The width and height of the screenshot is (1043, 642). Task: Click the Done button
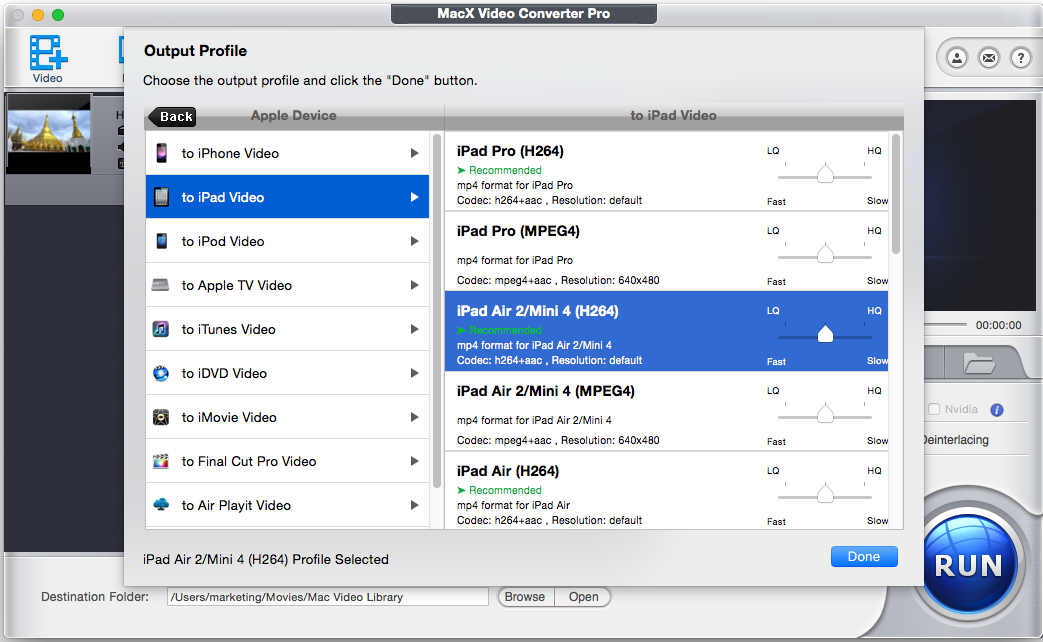click(x=864, y=557)
